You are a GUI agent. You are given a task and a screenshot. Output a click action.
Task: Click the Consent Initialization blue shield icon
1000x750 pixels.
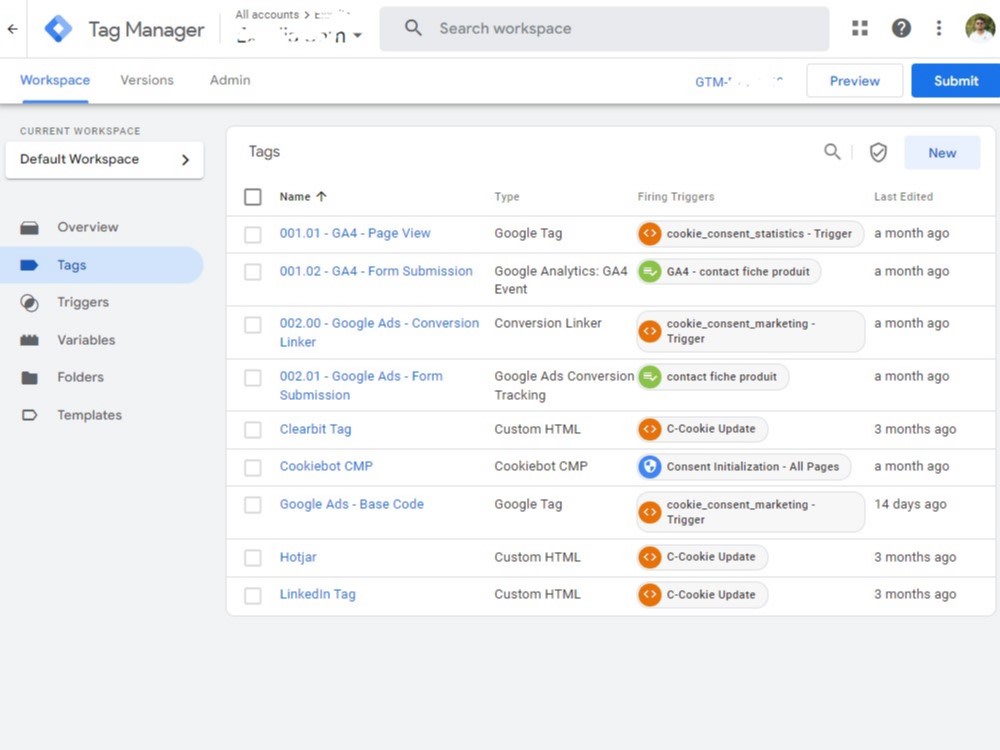(650, 467)
